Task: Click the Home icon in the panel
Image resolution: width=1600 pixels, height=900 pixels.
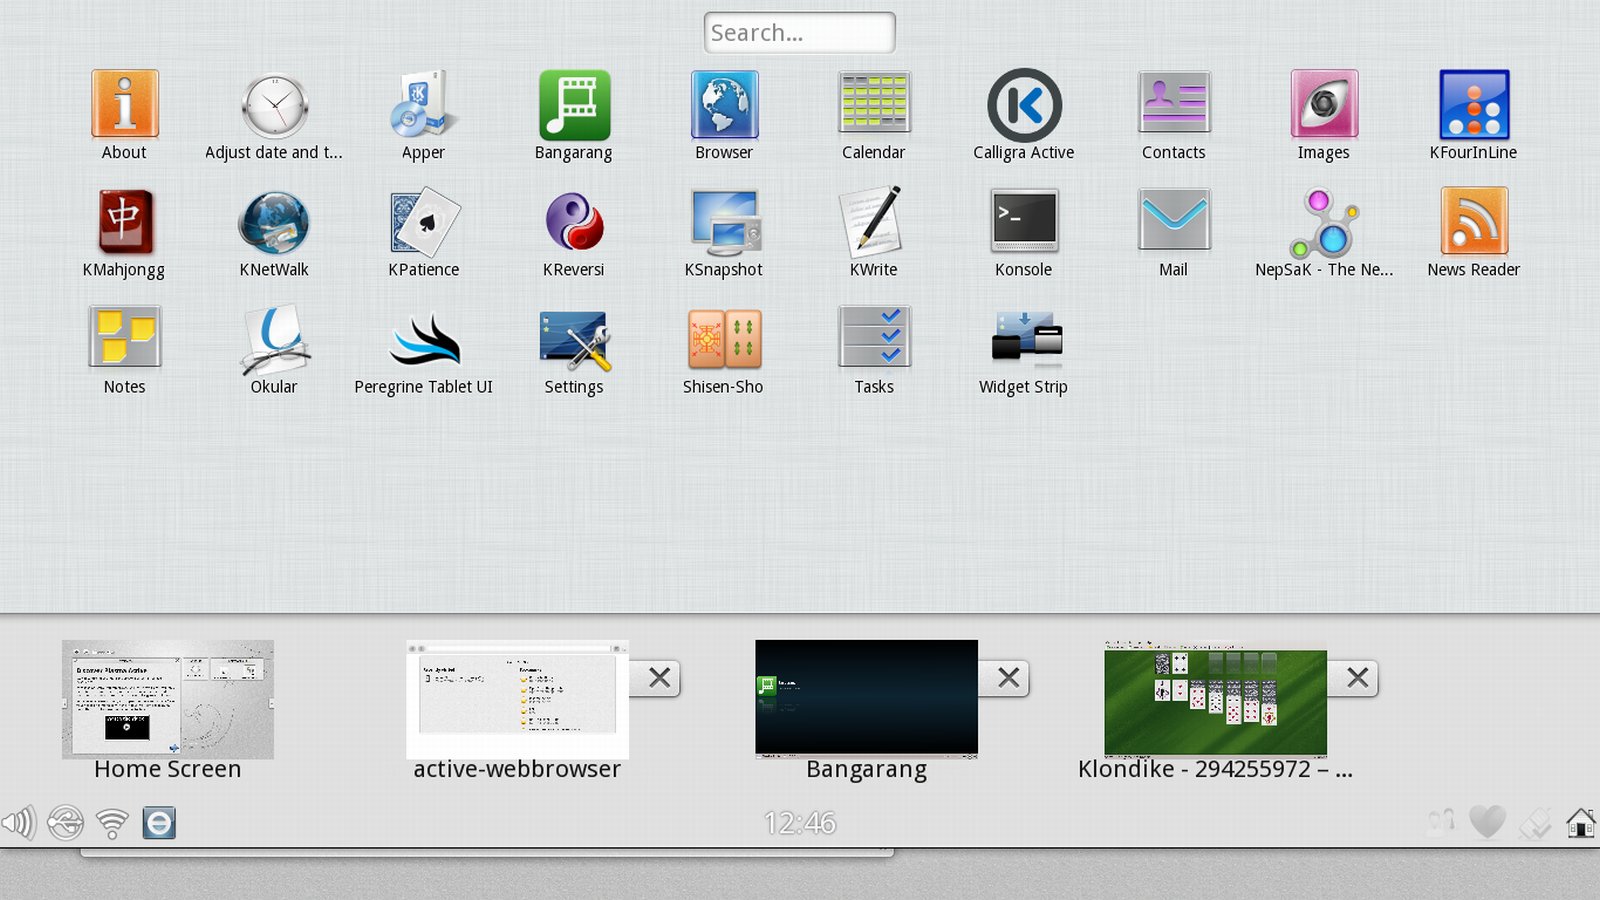Action: [1581, 823]
